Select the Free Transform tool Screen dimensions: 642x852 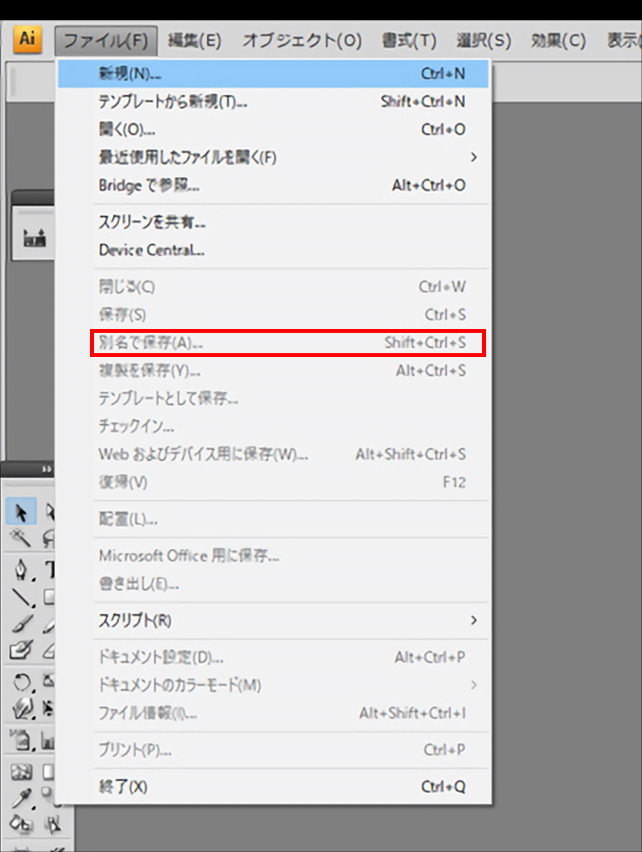point(49,708)
